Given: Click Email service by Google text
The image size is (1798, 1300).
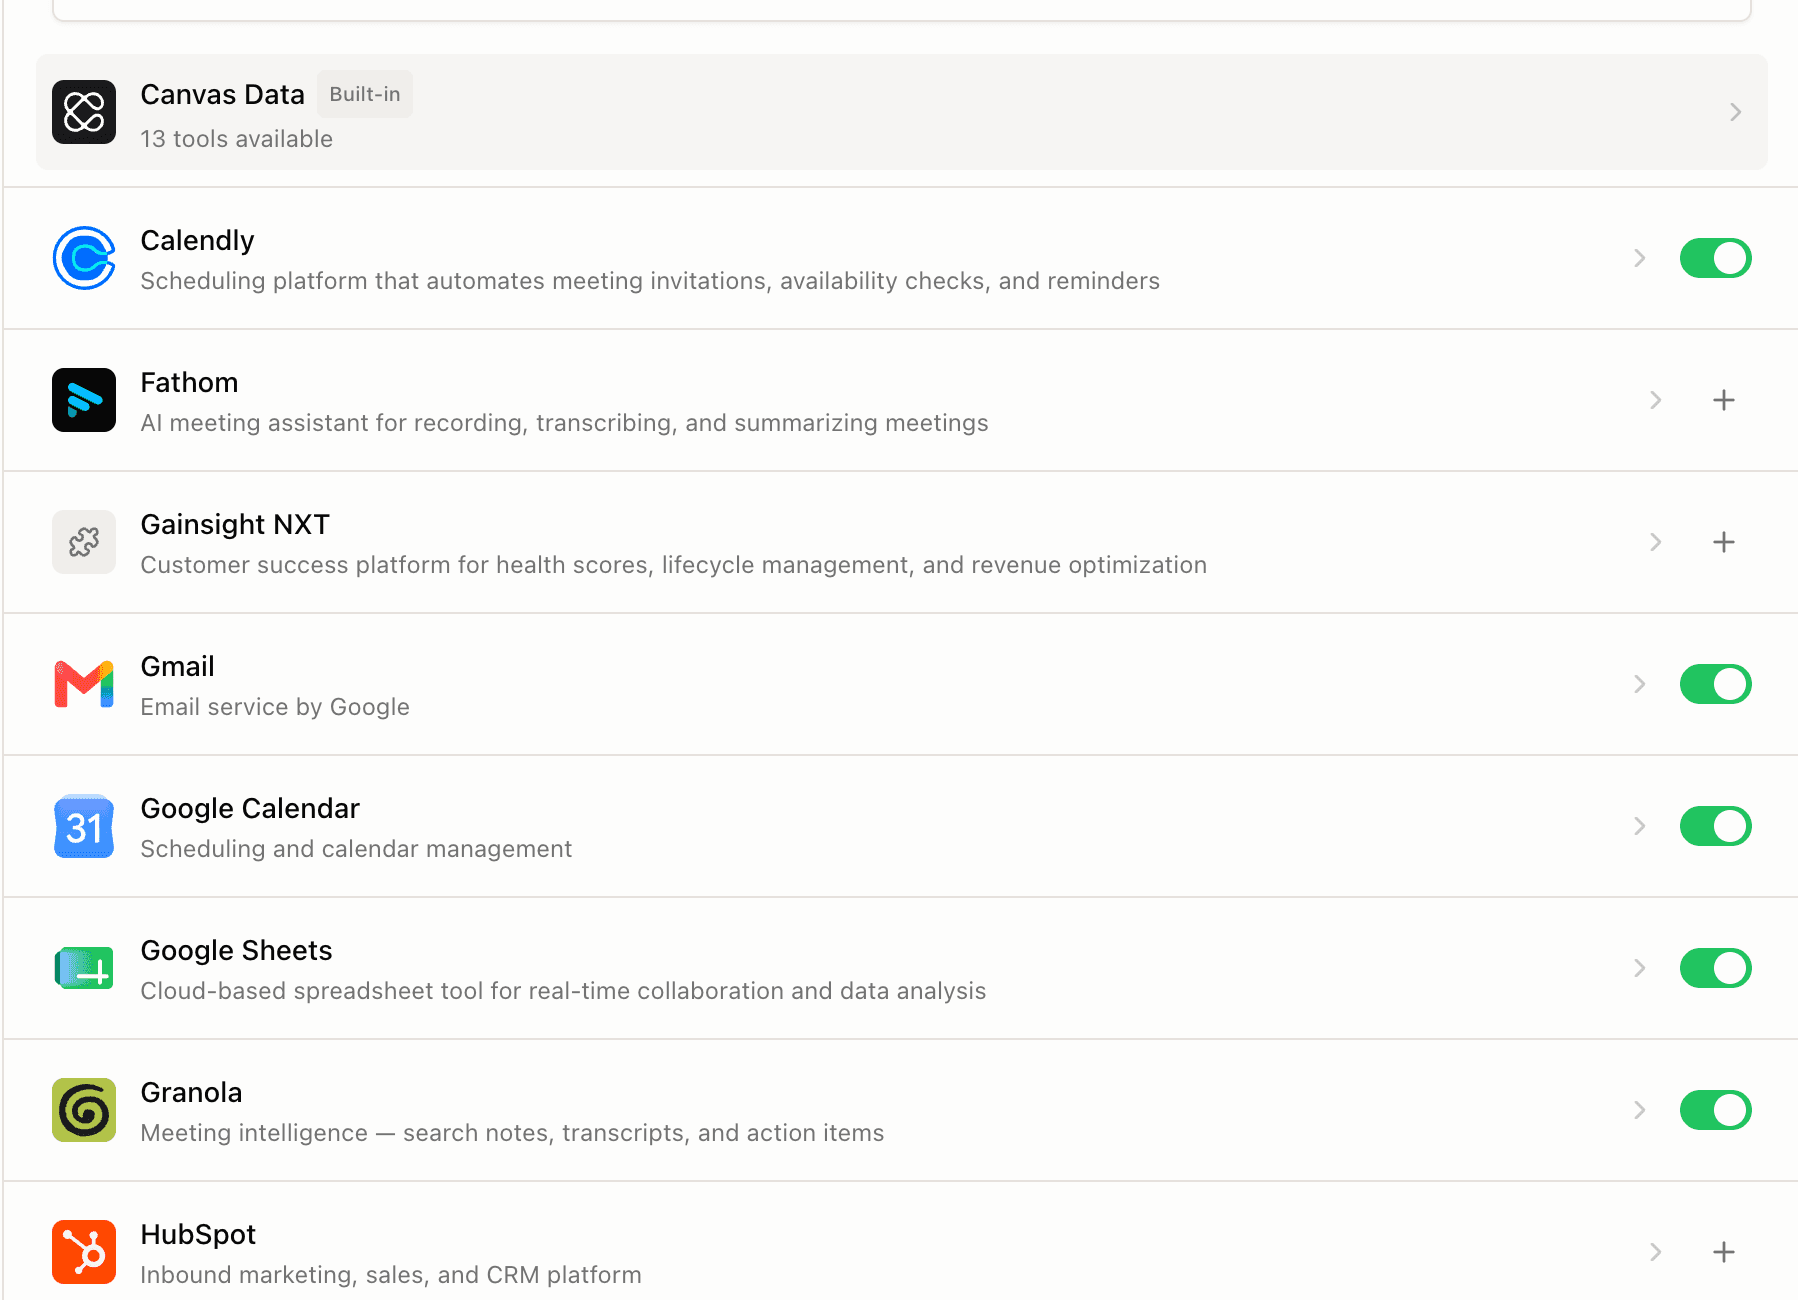Looking at the screenshot, I should click(275, 707).
